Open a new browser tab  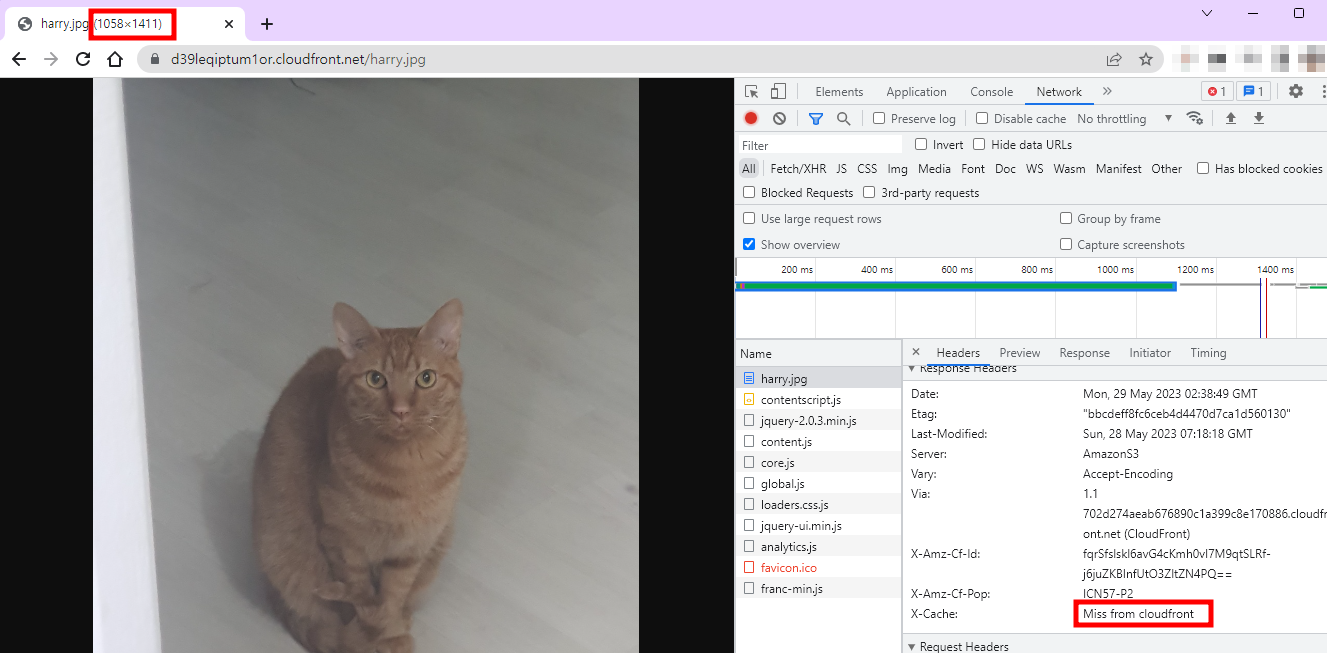267,24
